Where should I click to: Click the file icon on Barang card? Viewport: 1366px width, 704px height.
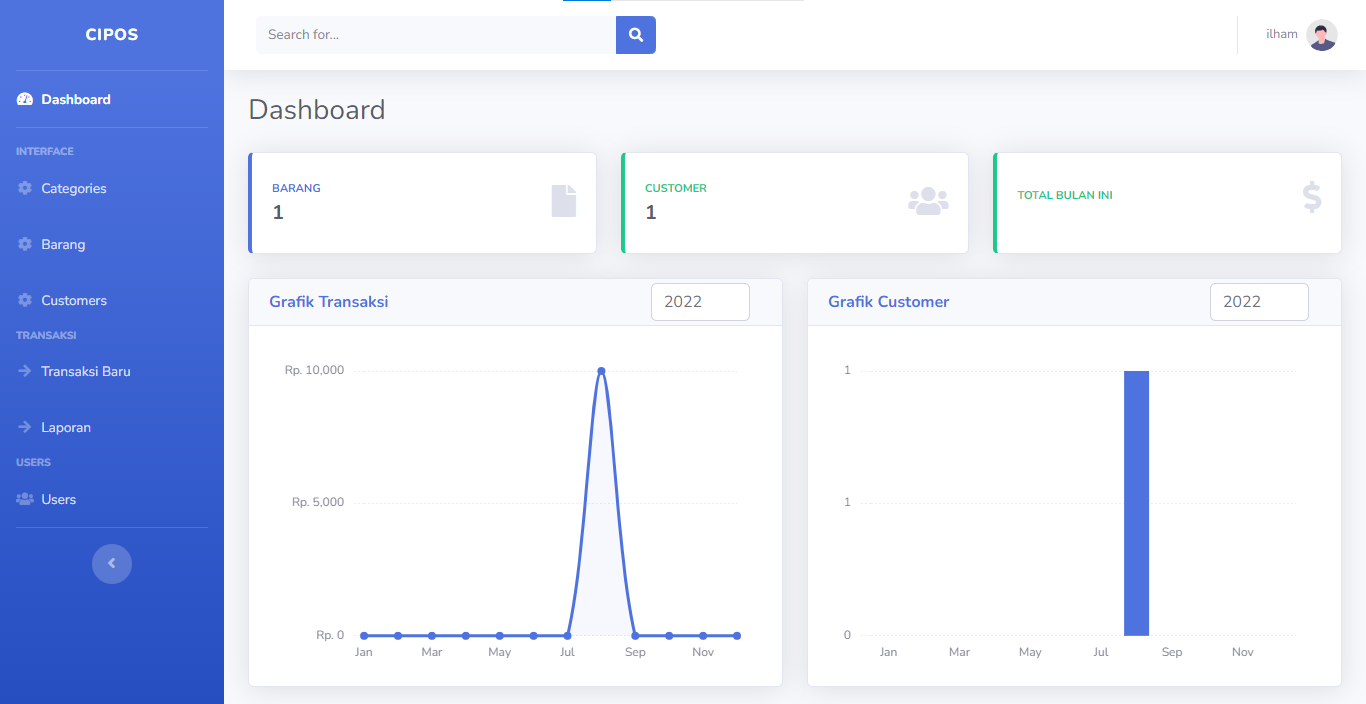[564, 201]
